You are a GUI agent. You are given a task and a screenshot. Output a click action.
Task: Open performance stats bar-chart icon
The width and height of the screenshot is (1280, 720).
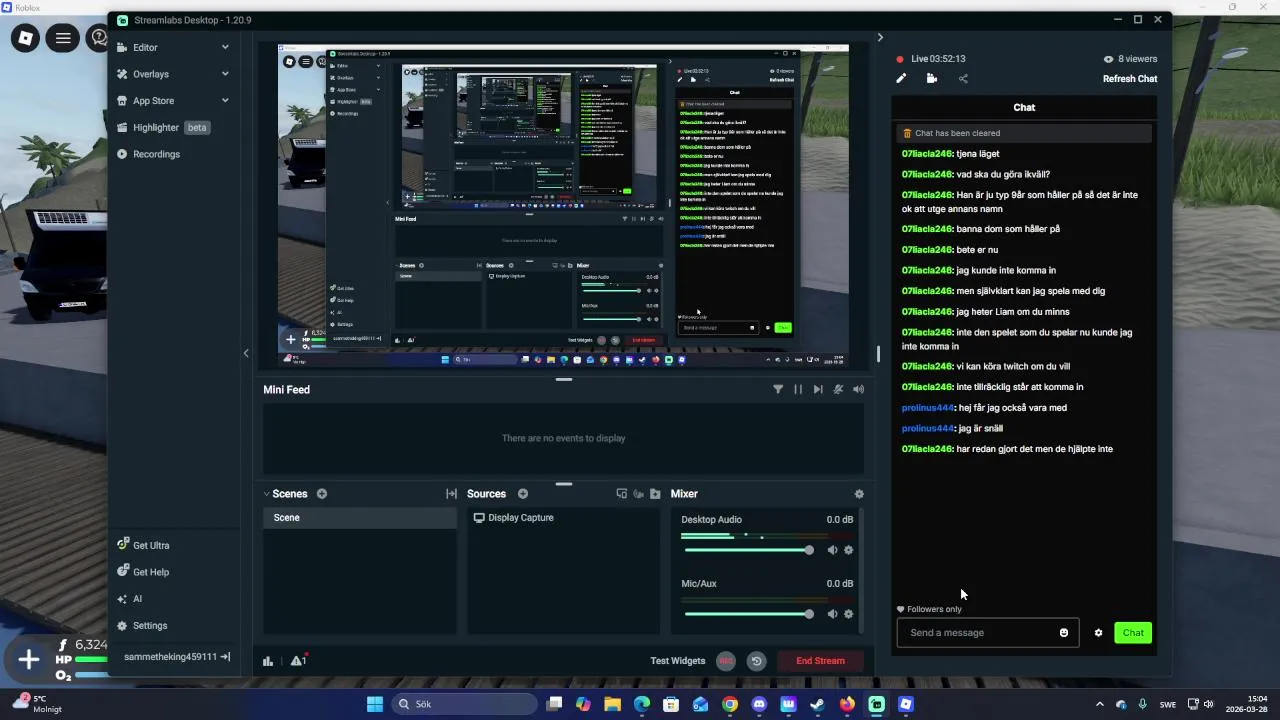268,661
